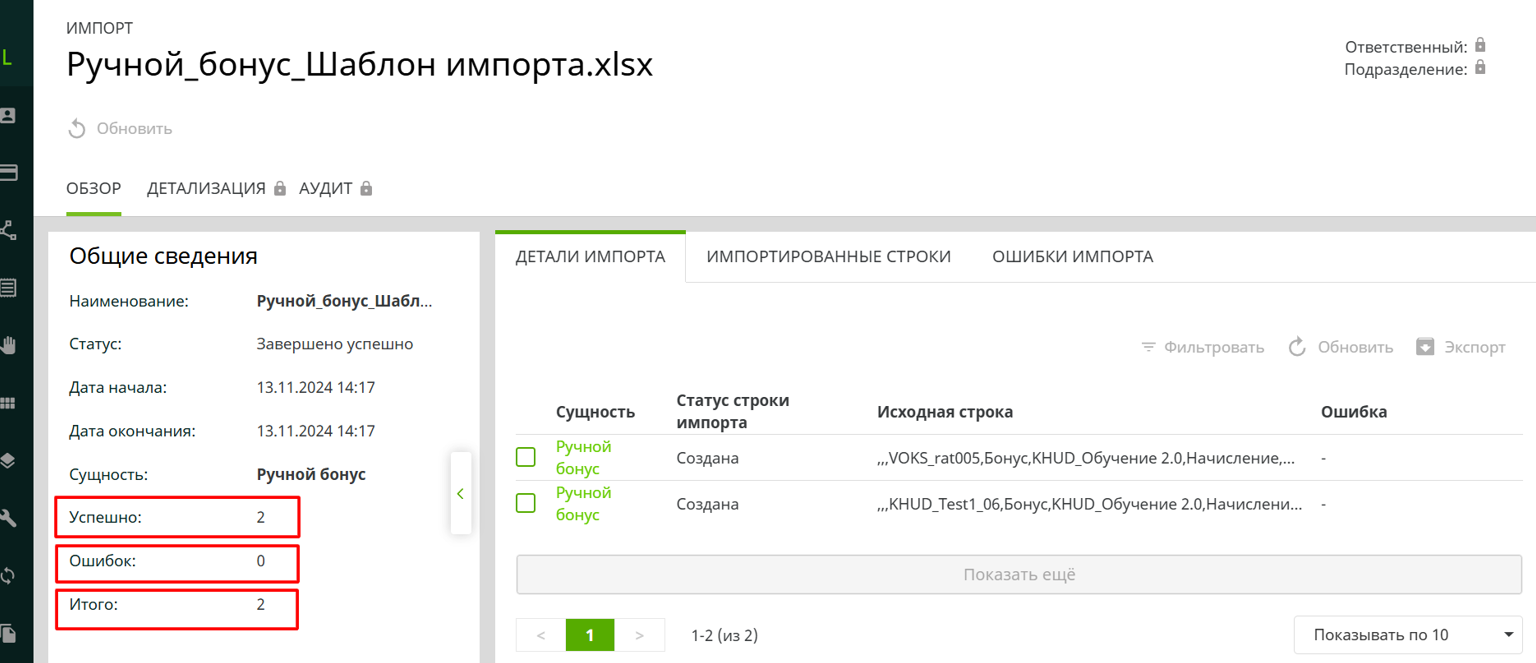Collapse the Общие сведения panel with chevron
This screenshot has height=663, width=1536.
(460, 493)
